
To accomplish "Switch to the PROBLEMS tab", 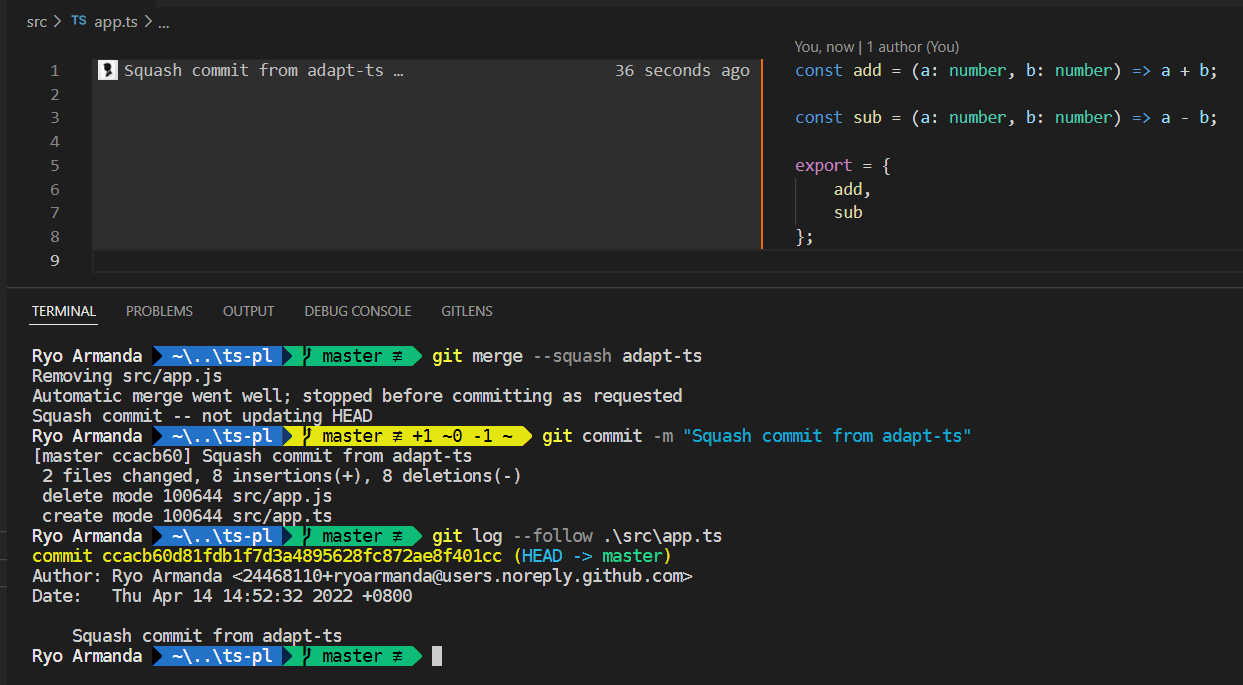I will click(x=159, y=311).
